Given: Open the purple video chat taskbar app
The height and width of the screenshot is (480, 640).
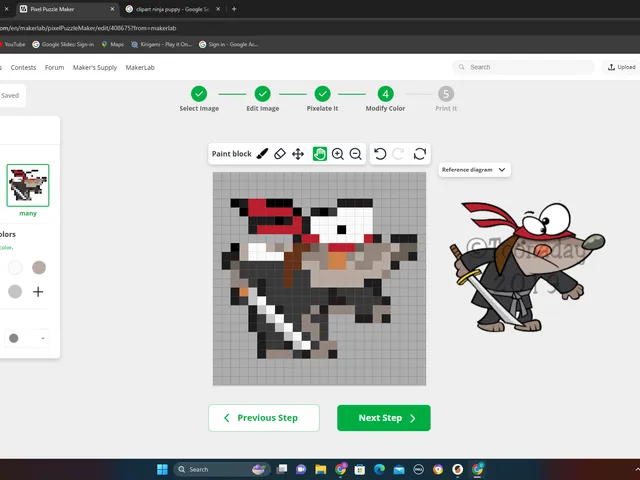Looking at the screenshot, I should pos(301,469).
